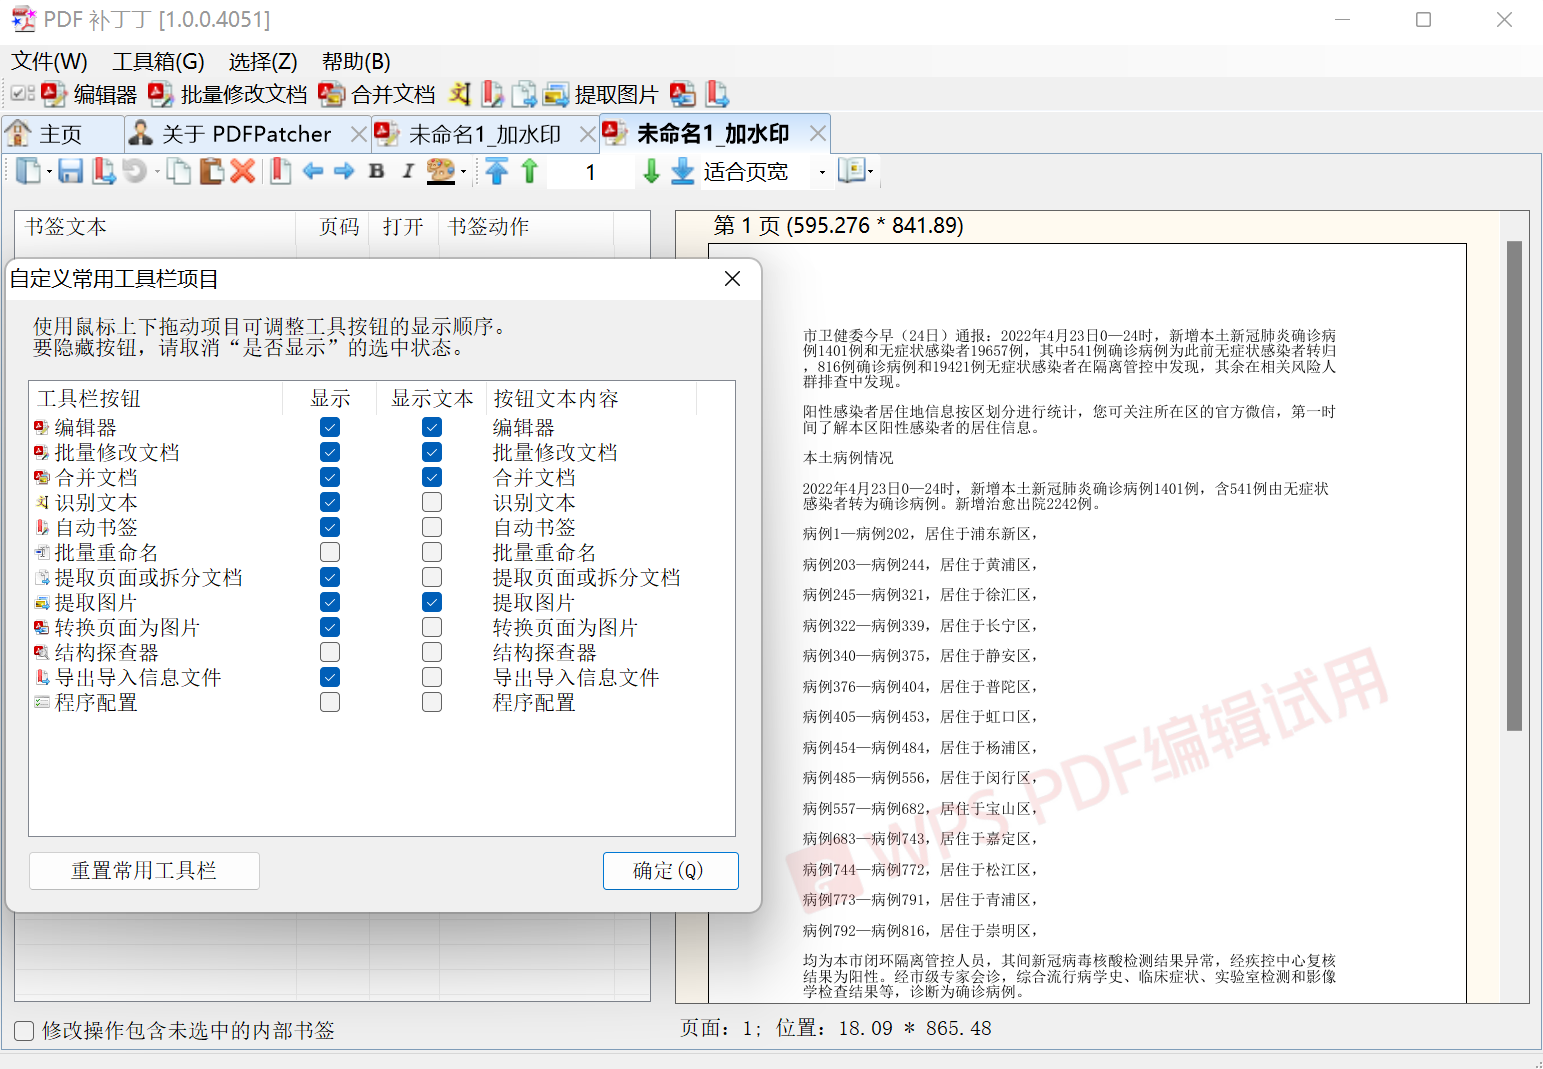
Task: Click the blue left arrow icon
Action: [313, 171]
